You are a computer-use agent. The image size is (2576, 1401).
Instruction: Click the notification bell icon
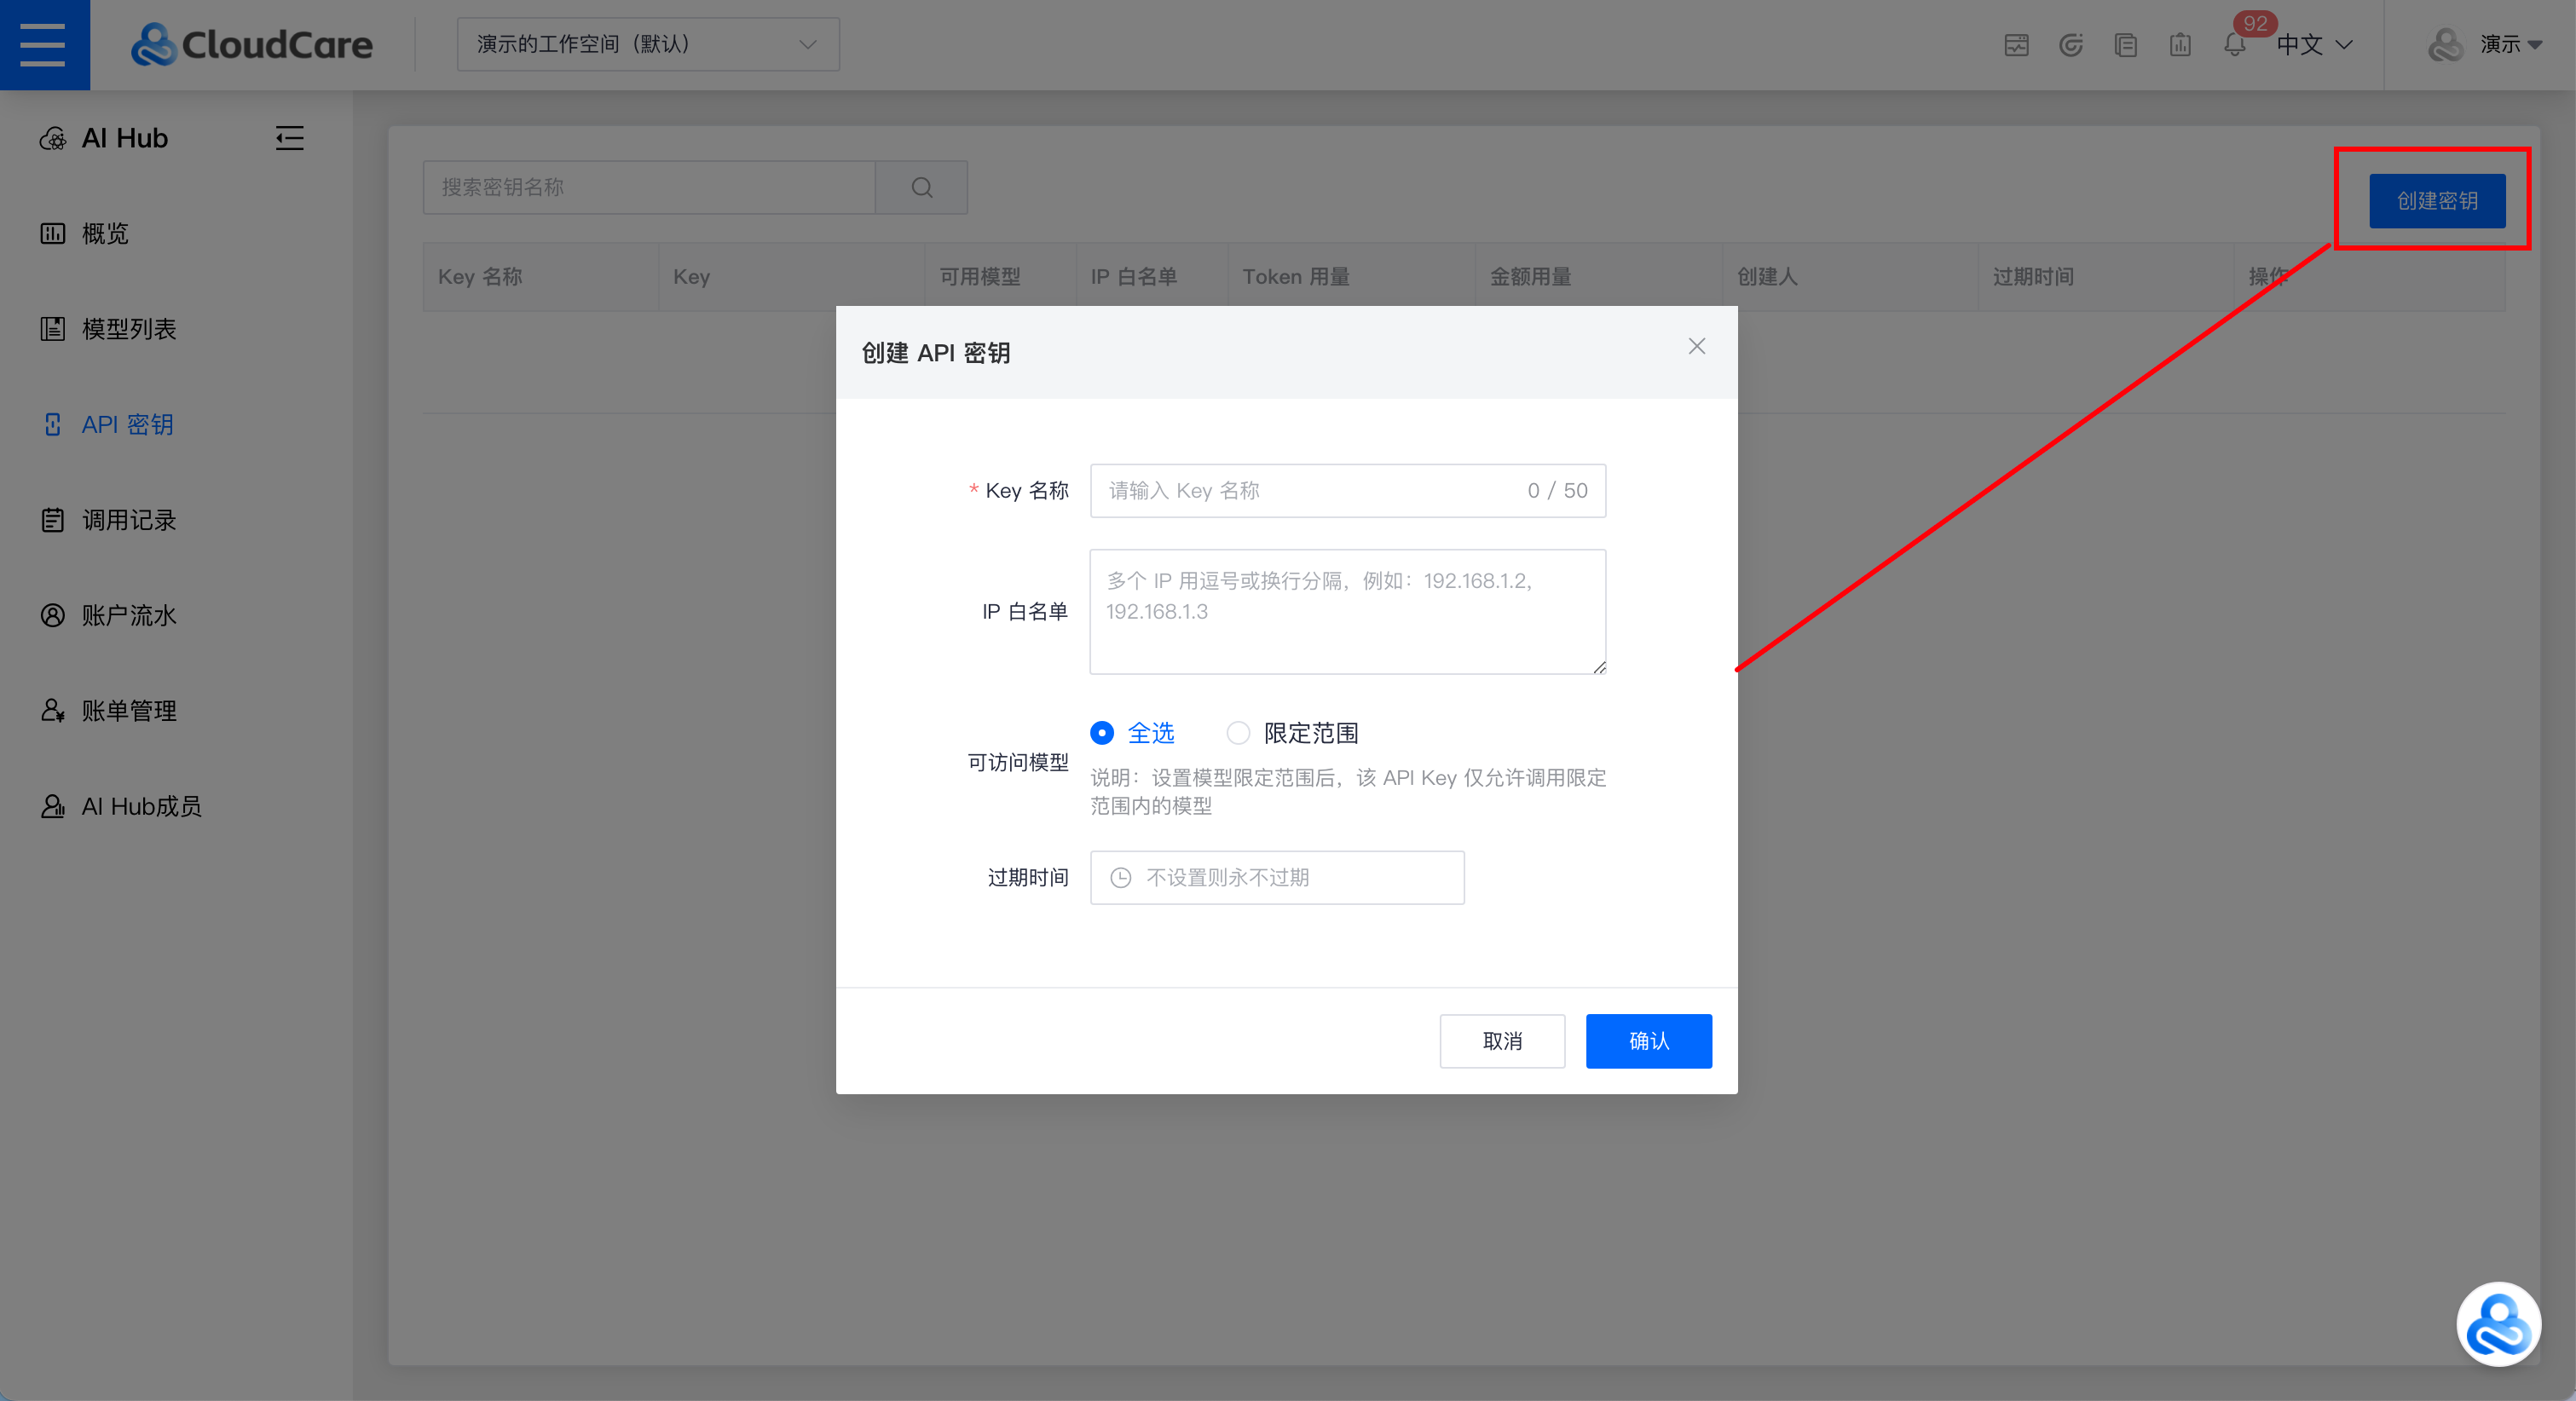[2234, 45]
